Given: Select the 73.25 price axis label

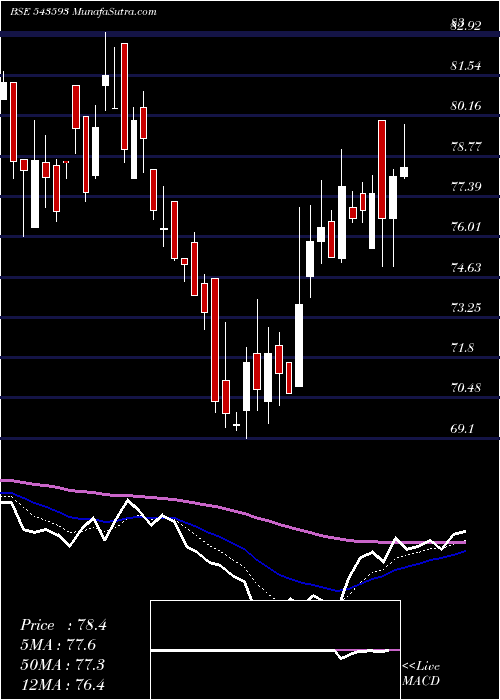Looking at the screenshot, I should [466, 308].
